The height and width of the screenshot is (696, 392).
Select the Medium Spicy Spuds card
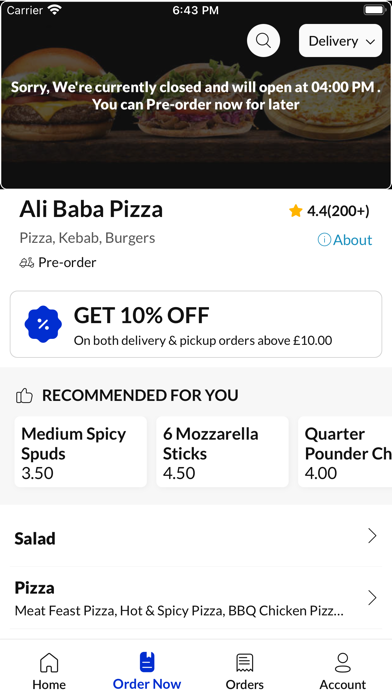click(81, 452)
